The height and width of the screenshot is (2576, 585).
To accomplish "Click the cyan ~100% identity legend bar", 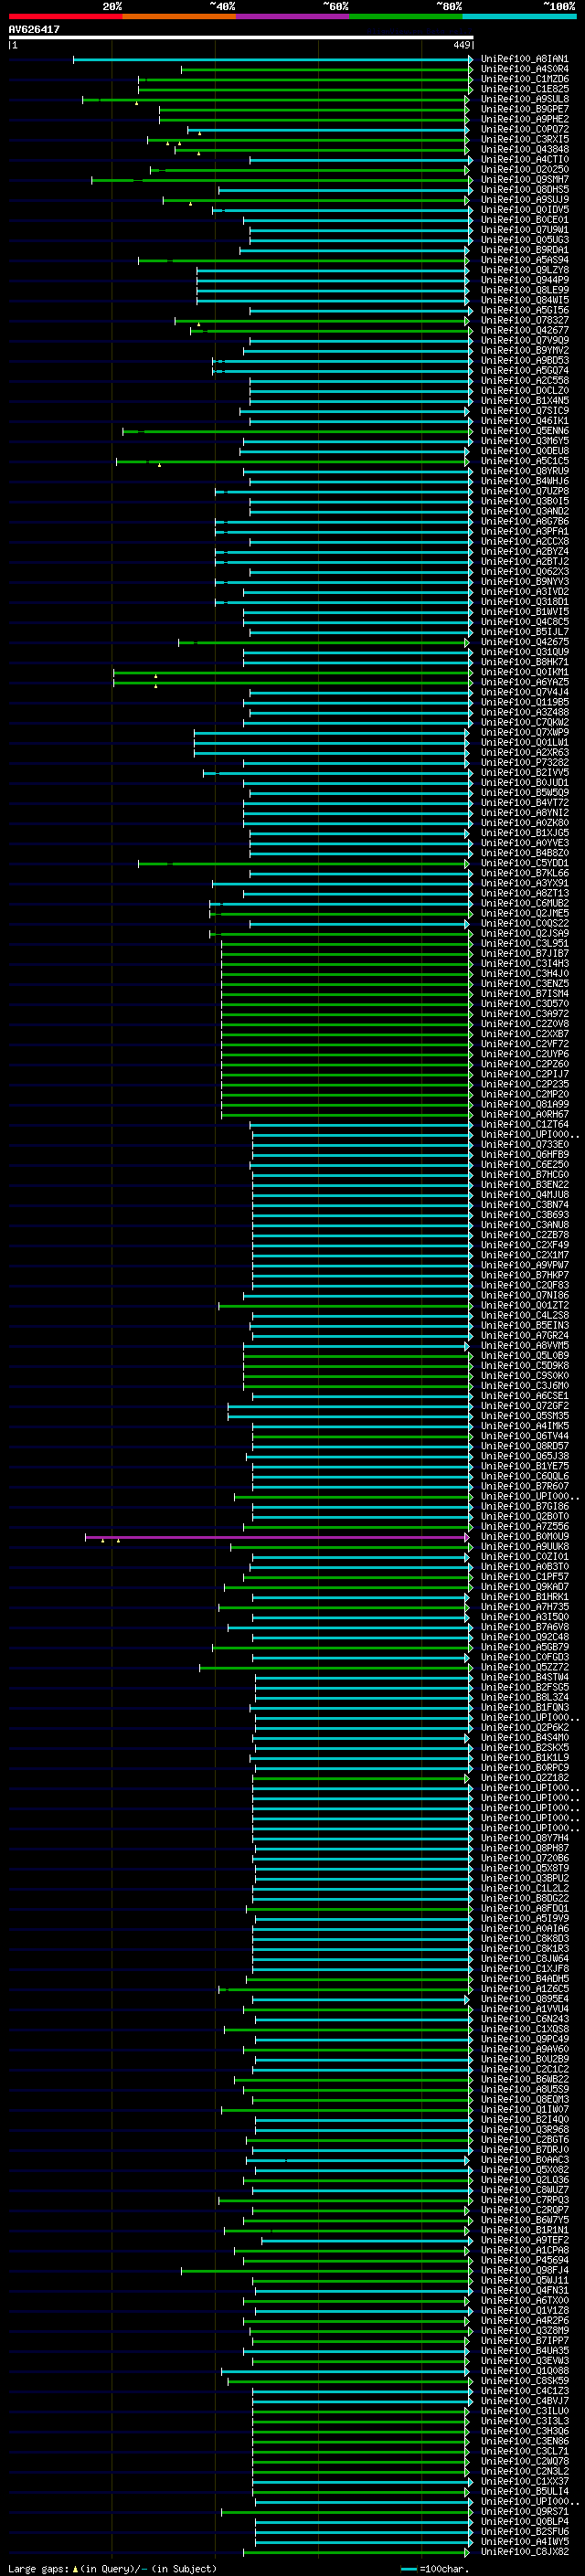I will click(x=519, y=16).
